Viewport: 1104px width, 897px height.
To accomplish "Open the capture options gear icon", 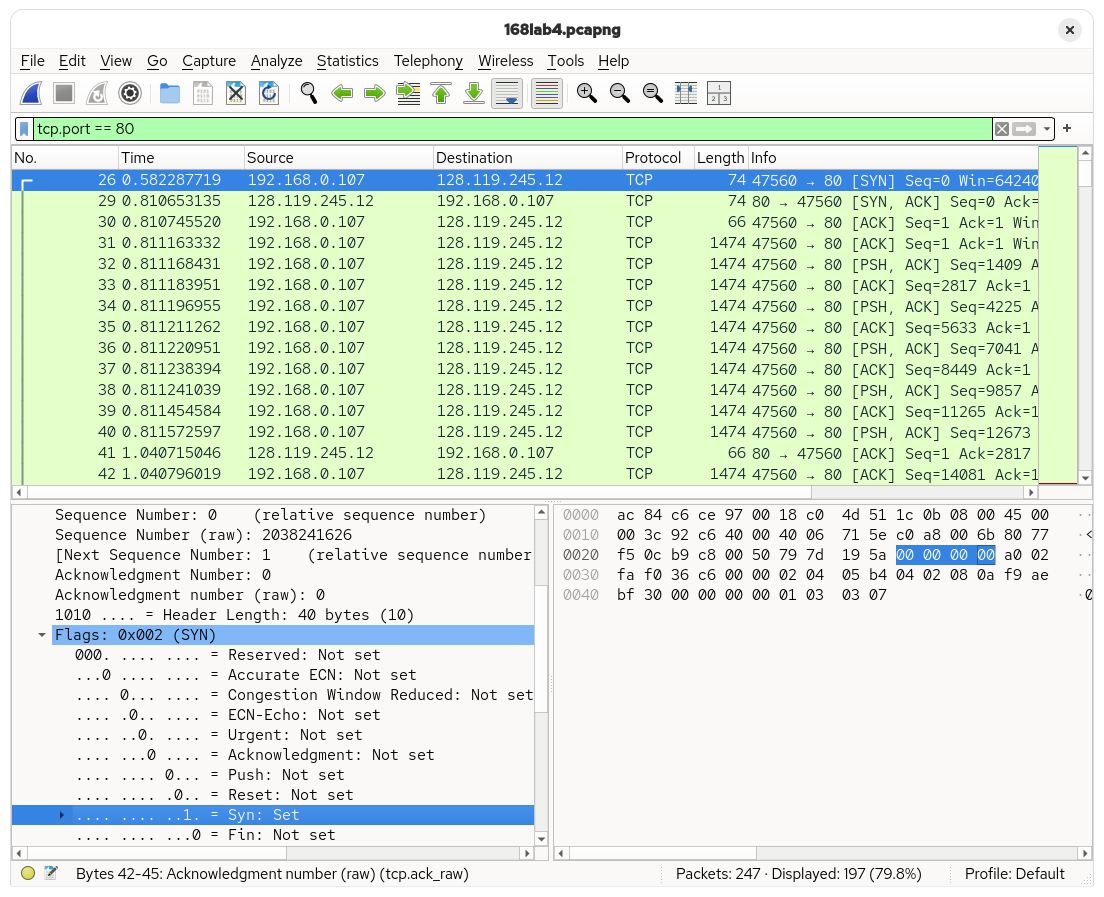I will pos(129,94).
